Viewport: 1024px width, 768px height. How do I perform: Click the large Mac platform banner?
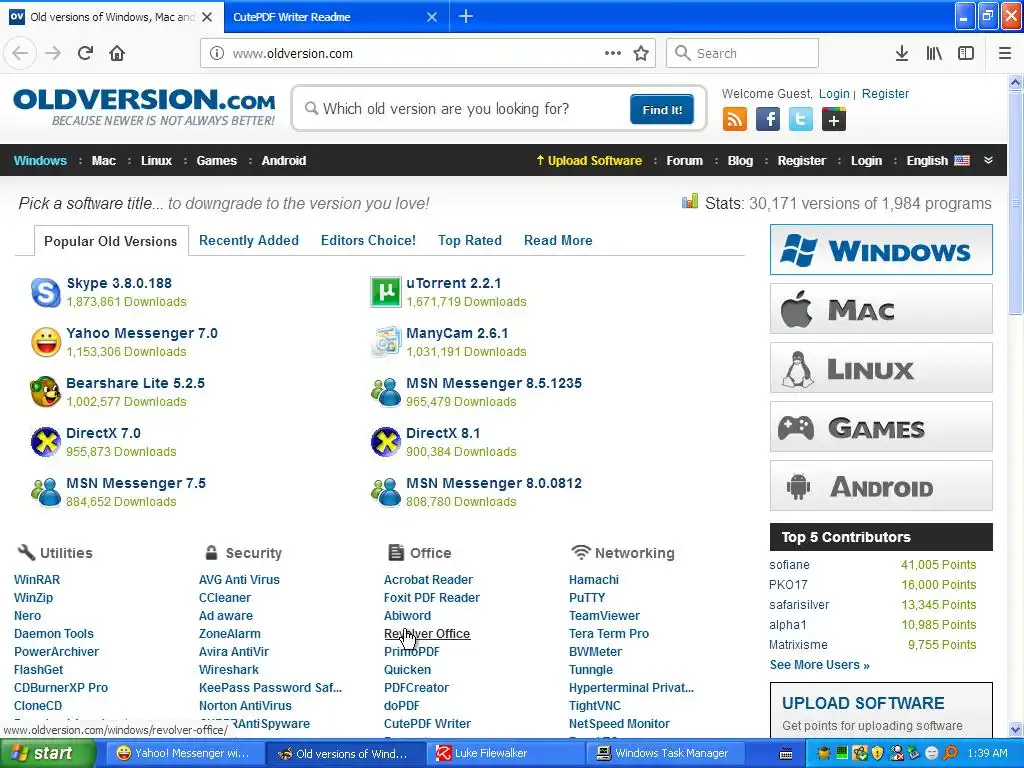coord(881,308)
